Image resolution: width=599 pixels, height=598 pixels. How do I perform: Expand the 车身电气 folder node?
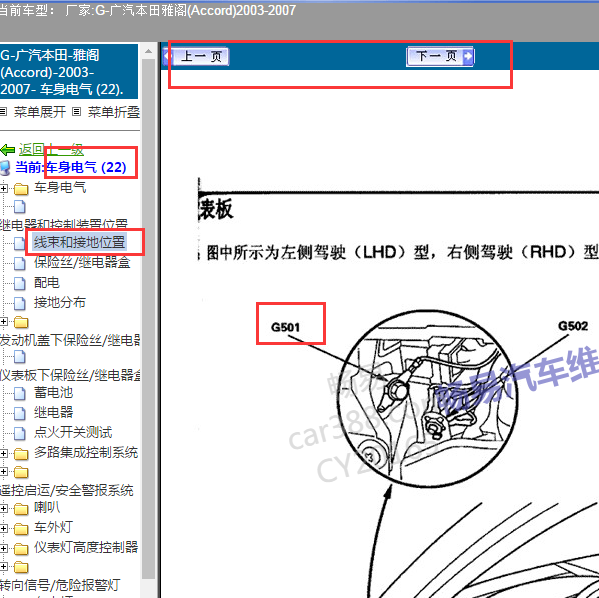4,188
